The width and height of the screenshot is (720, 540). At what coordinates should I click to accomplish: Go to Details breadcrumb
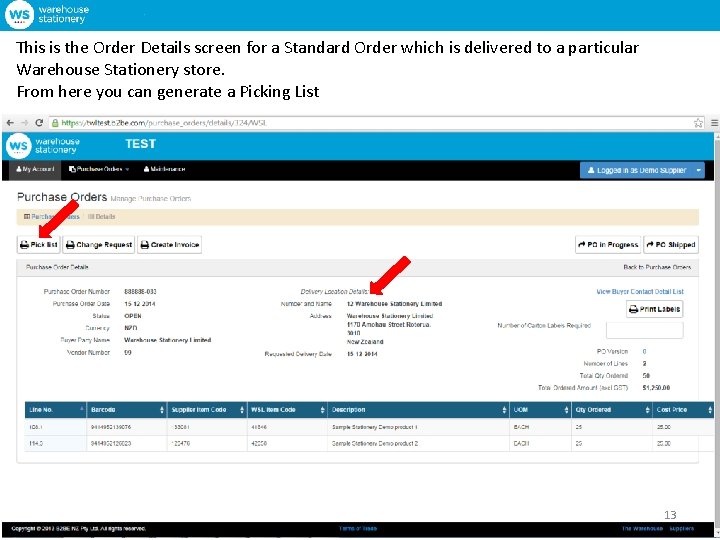pos(101,216)
